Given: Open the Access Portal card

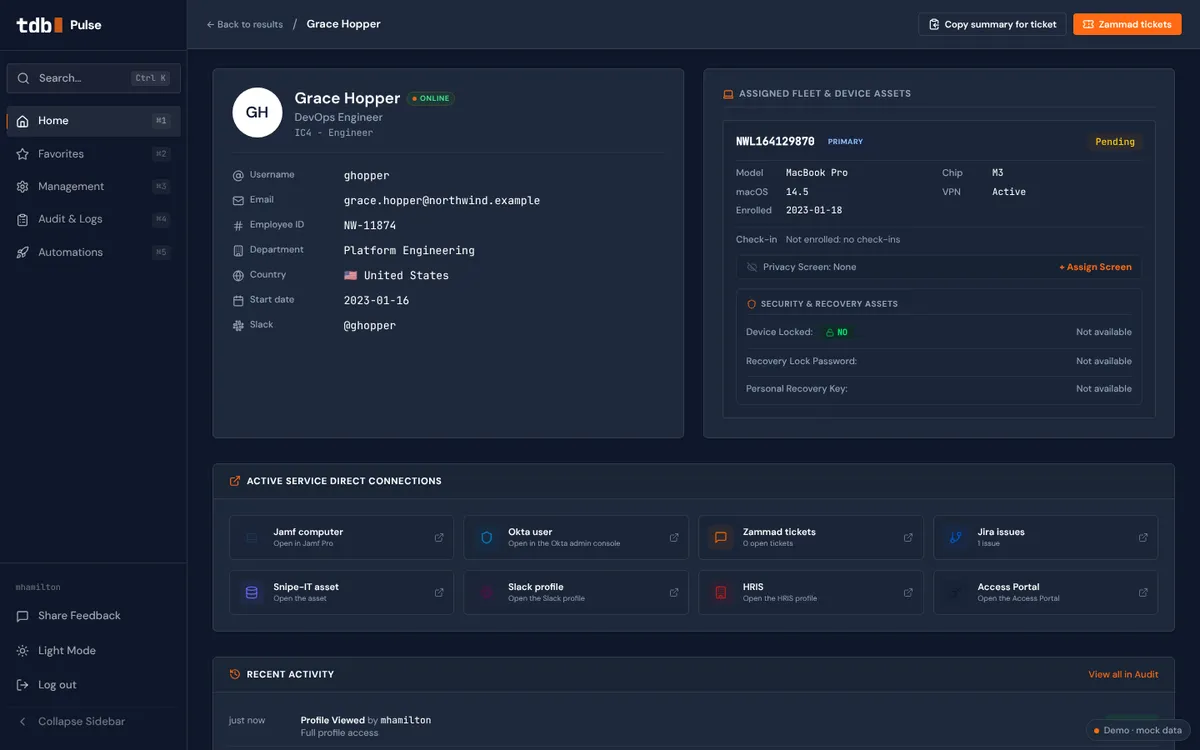Looking at the screenshot, I should 1046,592.
